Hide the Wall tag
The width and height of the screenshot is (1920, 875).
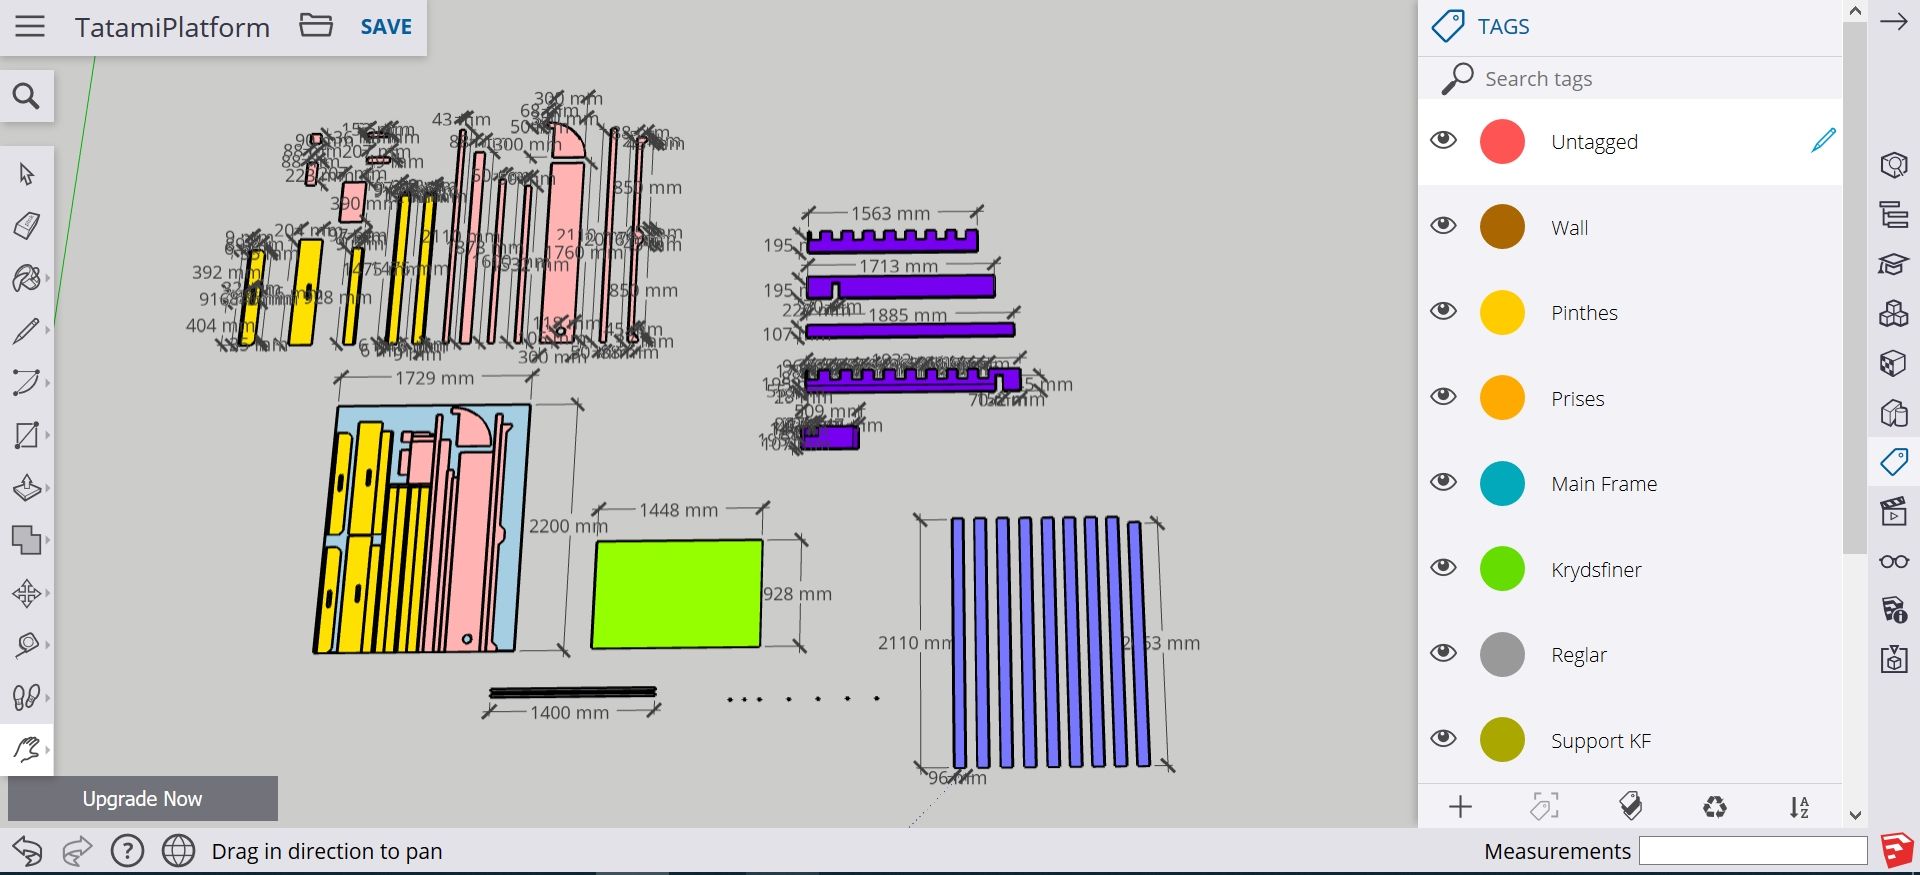click(1443, 226)
